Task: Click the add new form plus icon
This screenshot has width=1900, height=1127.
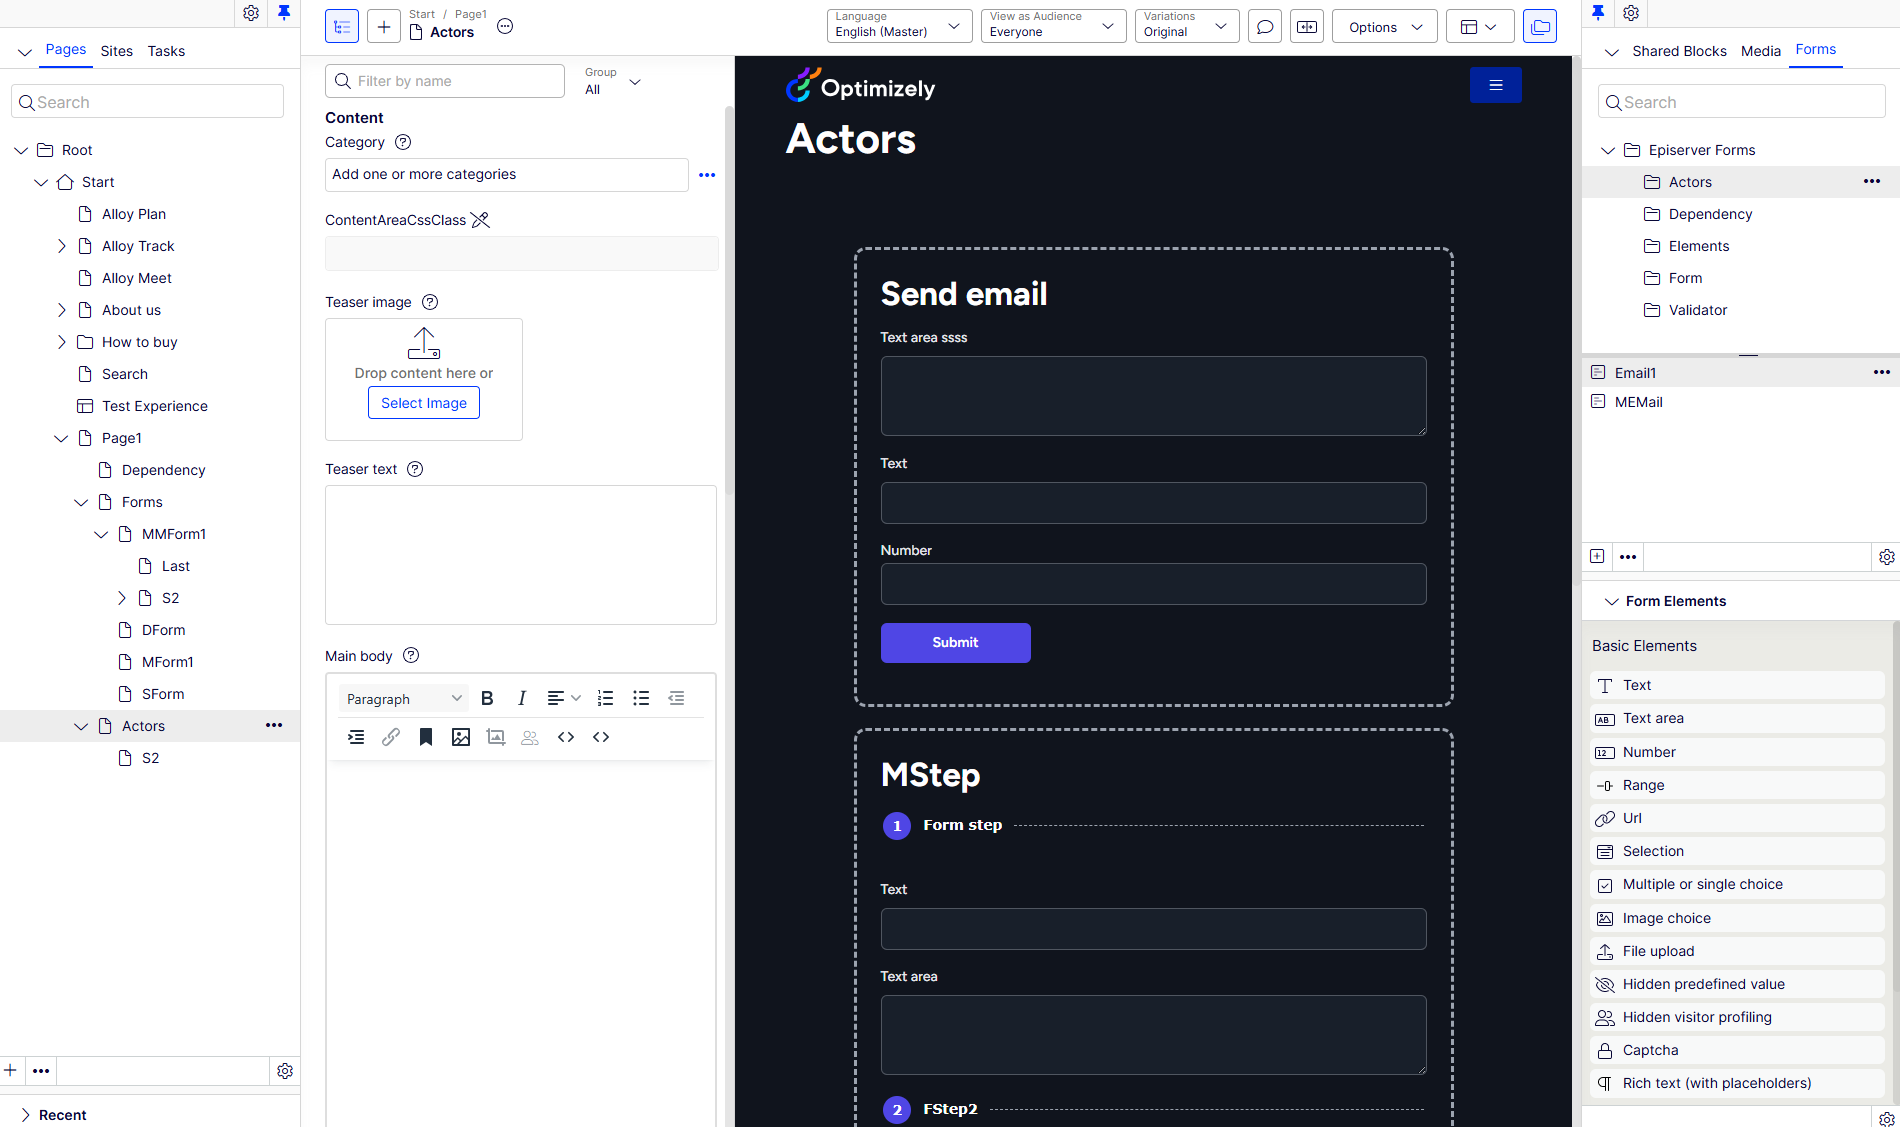Action: [1597, 556]
